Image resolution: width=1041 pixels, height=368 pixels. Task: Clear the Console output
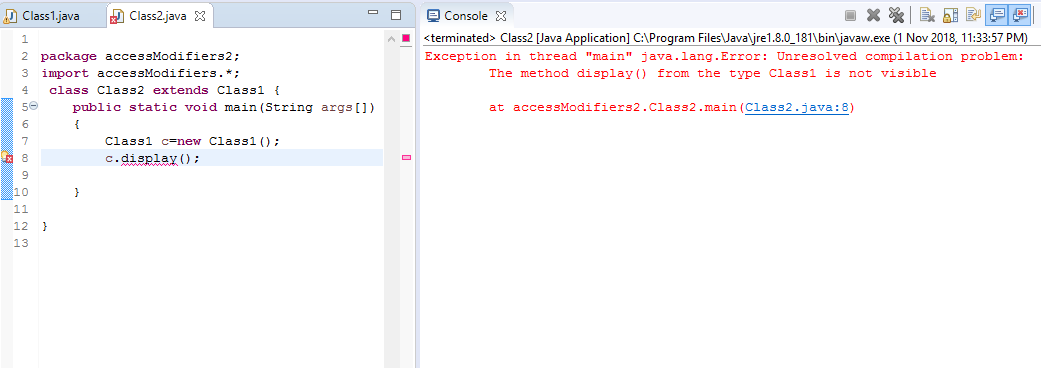point(927,15)
